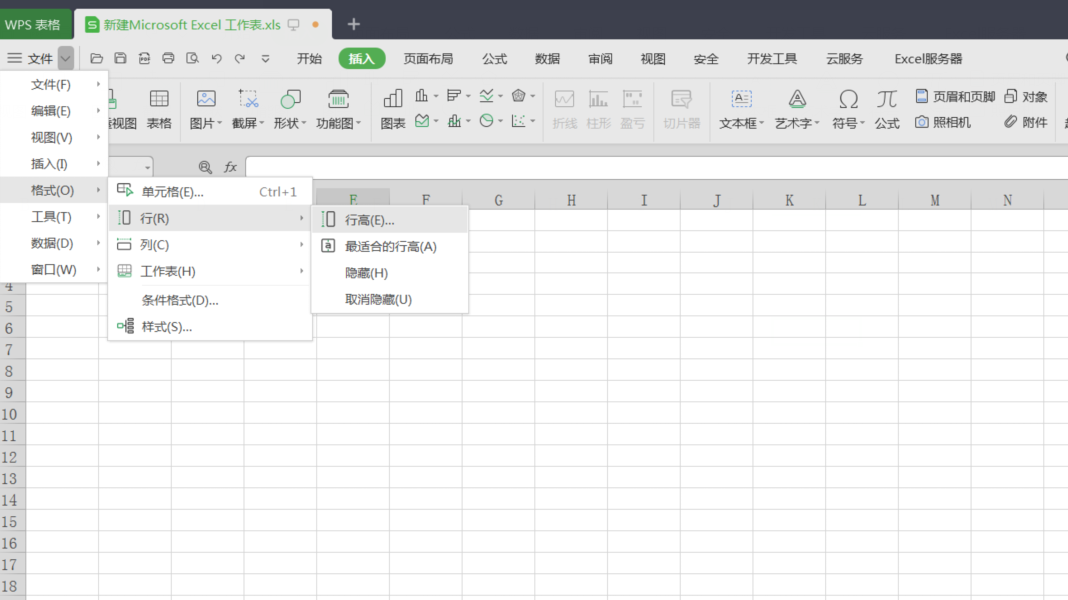Open the name box dropdown arrow
The width and height of the screenshot is (1068, 600).
[147, 168]
